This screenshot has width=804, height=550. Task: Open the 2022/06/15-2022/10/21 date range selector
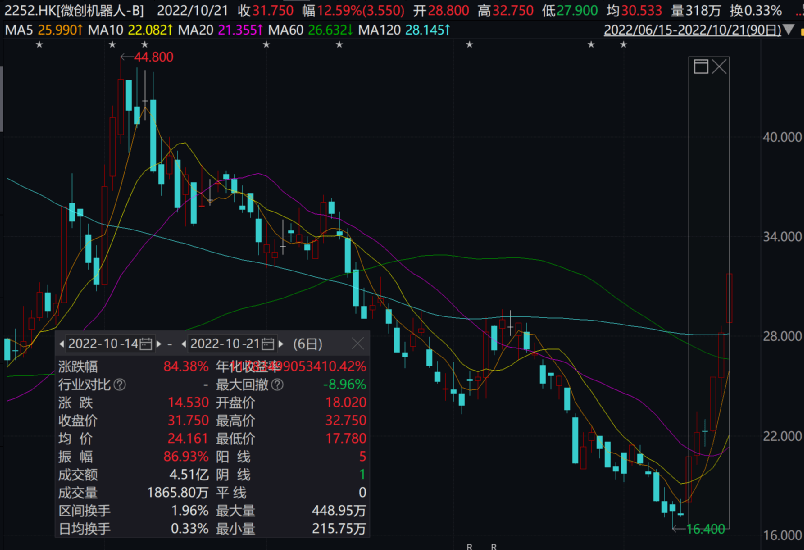(700, 29)
